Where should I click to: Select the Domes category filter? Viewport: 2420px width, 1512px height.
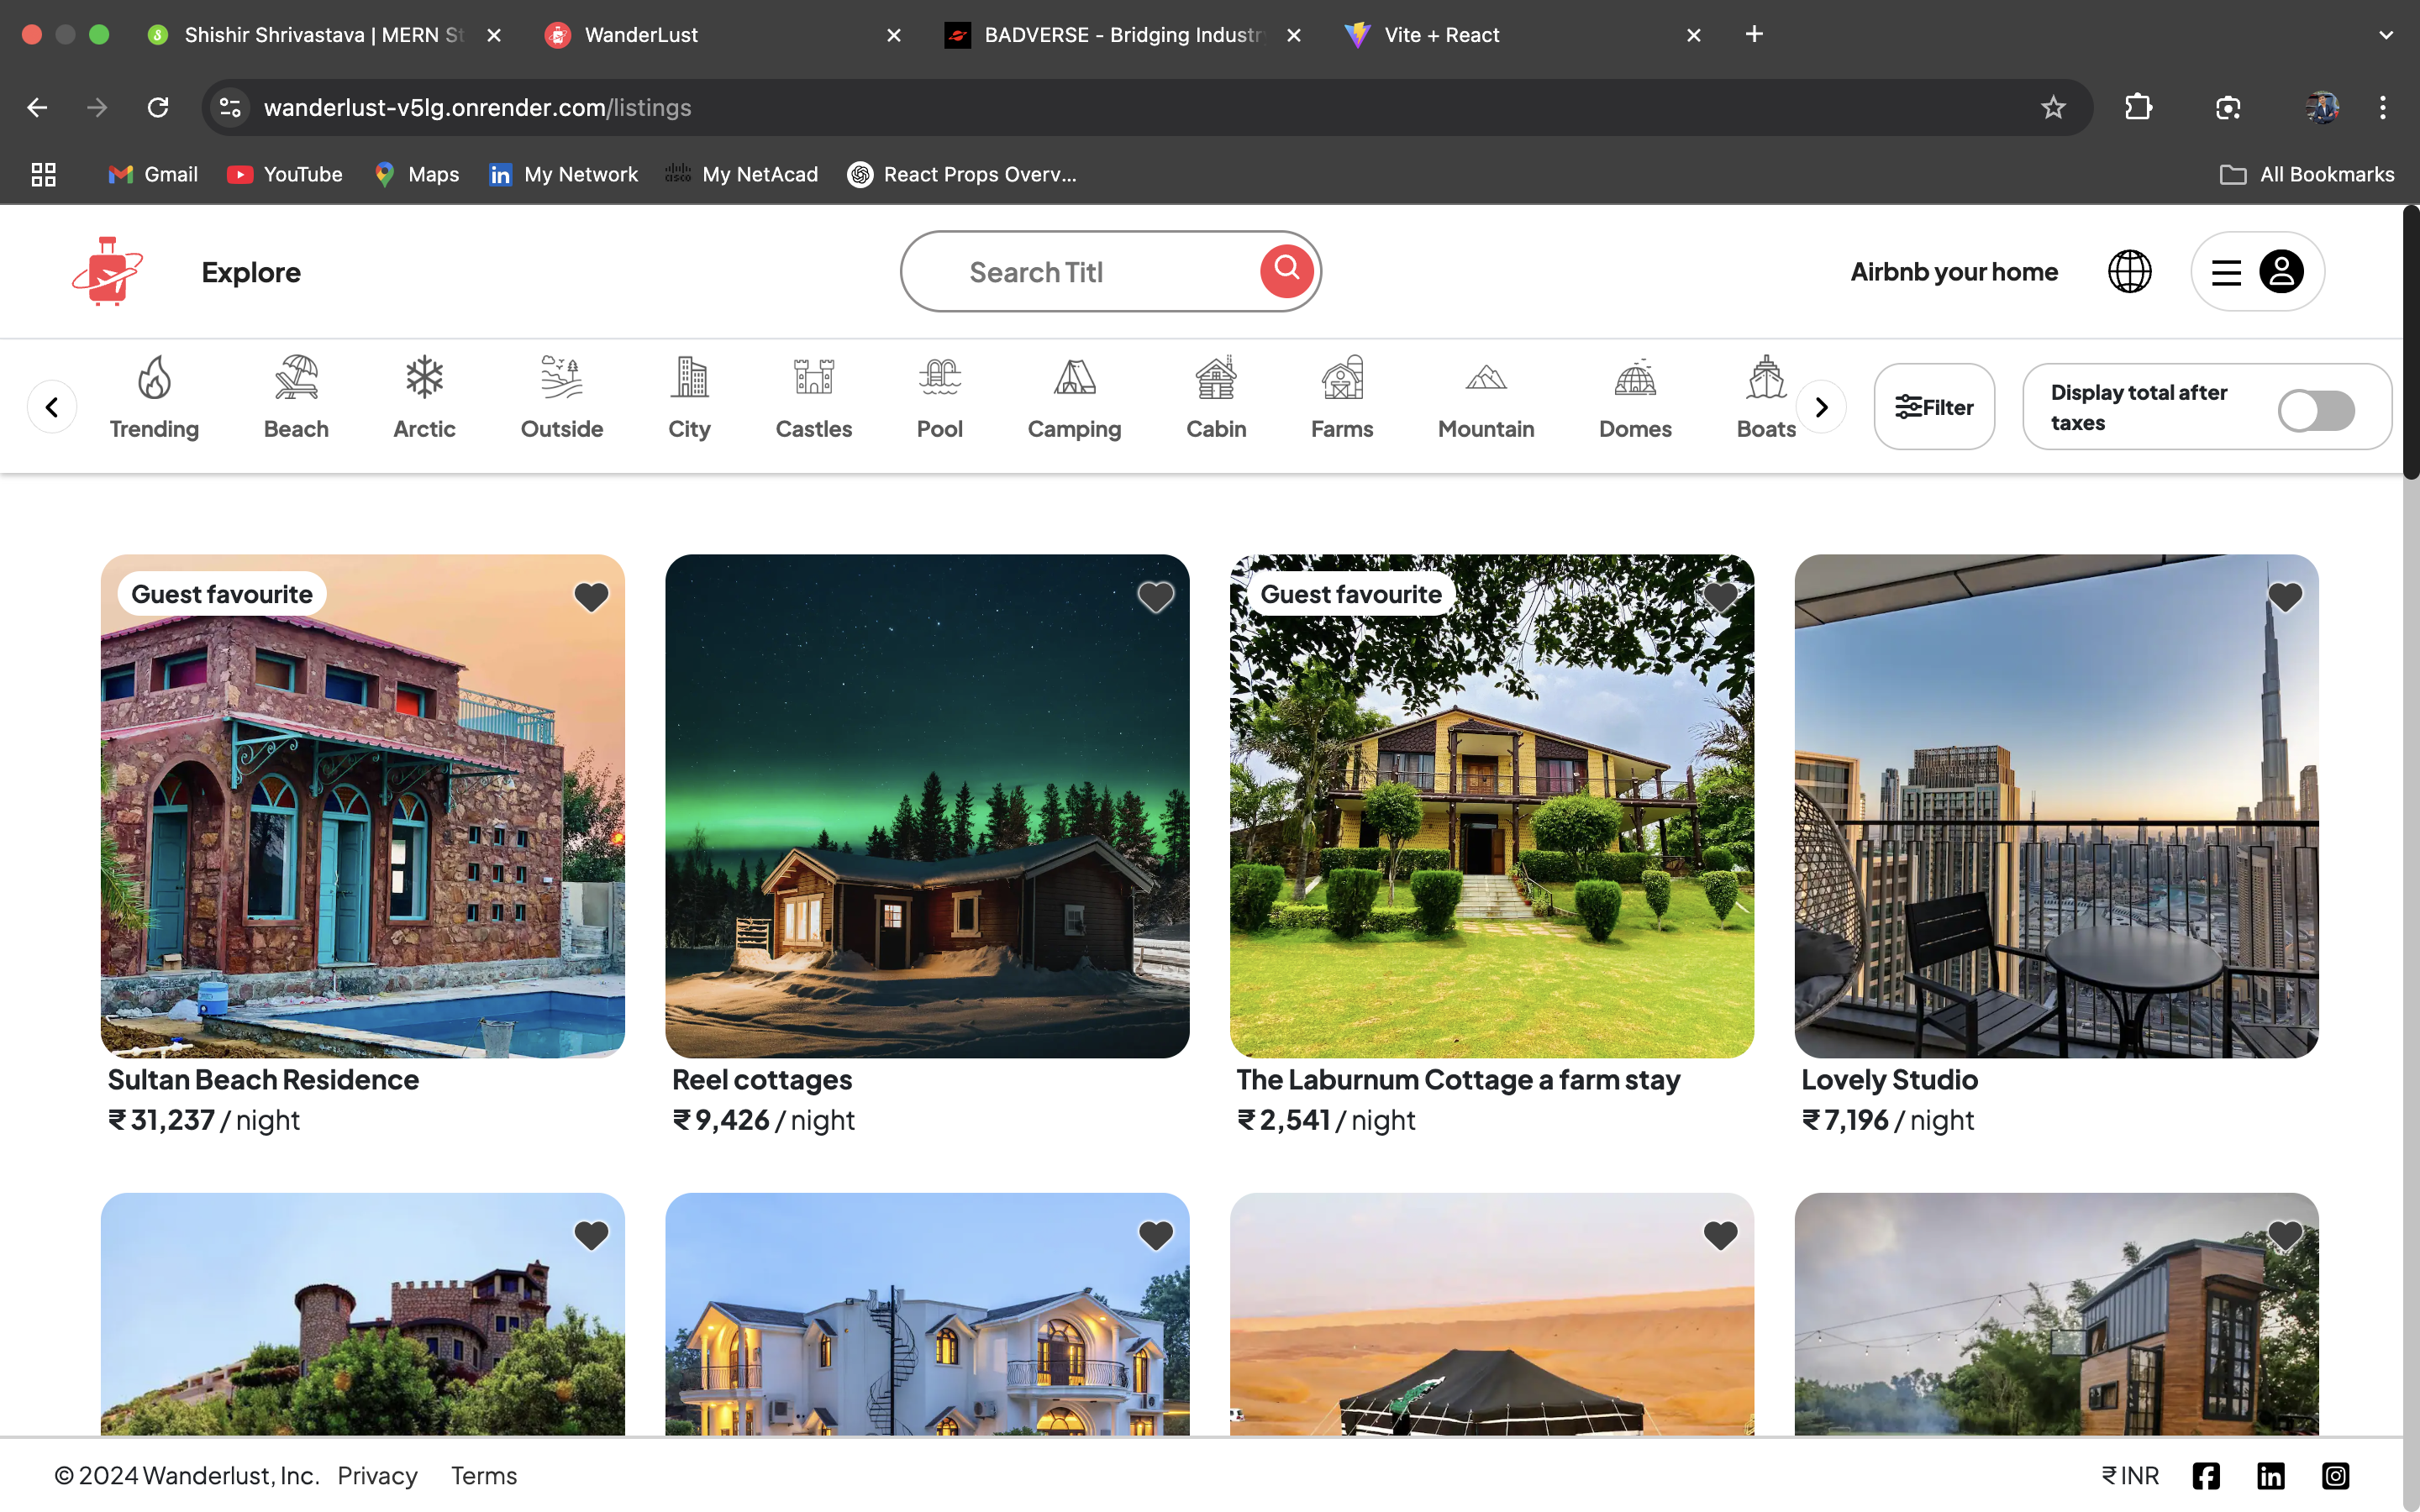pyautogui.click(x=1635, y=398)
